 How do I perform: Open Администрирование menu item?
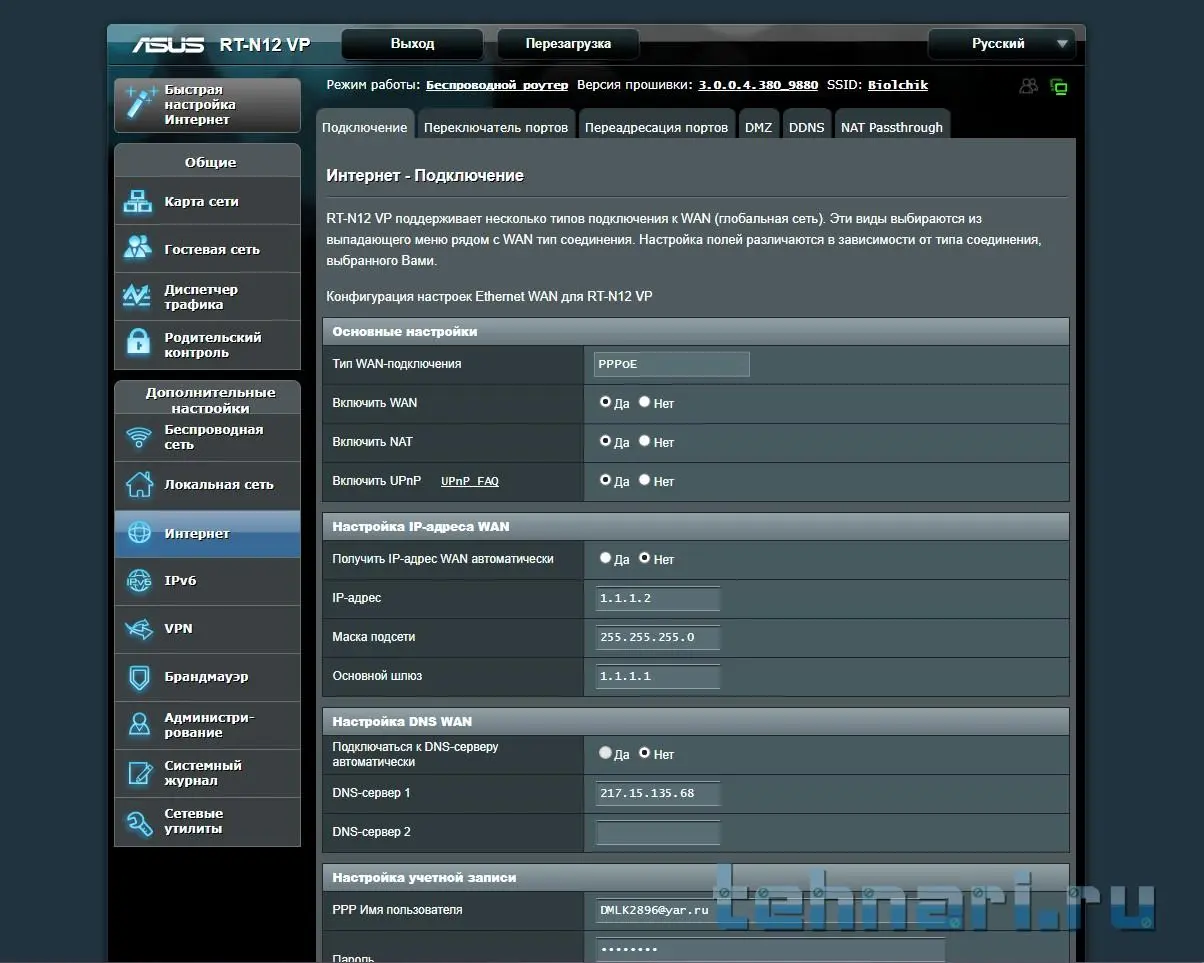pos(207,725)
